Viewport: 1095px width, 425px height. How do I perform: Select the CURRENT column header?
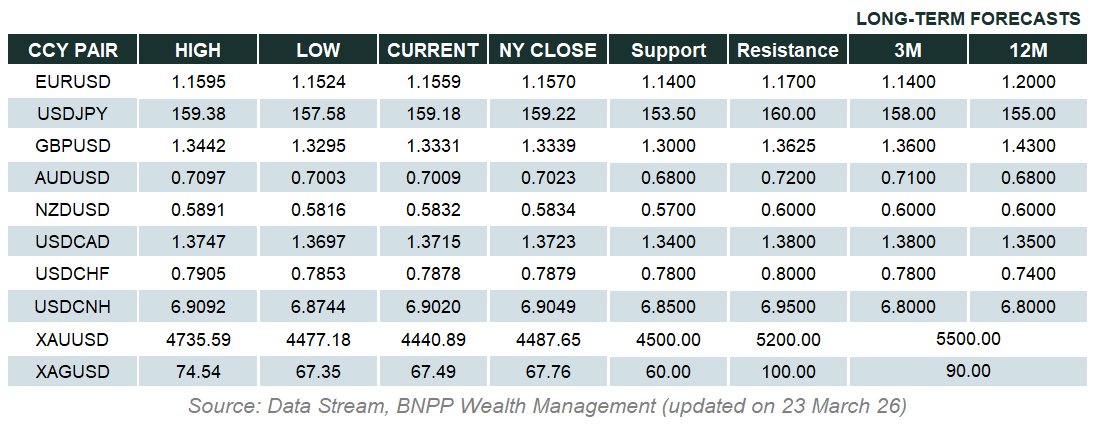433,50
